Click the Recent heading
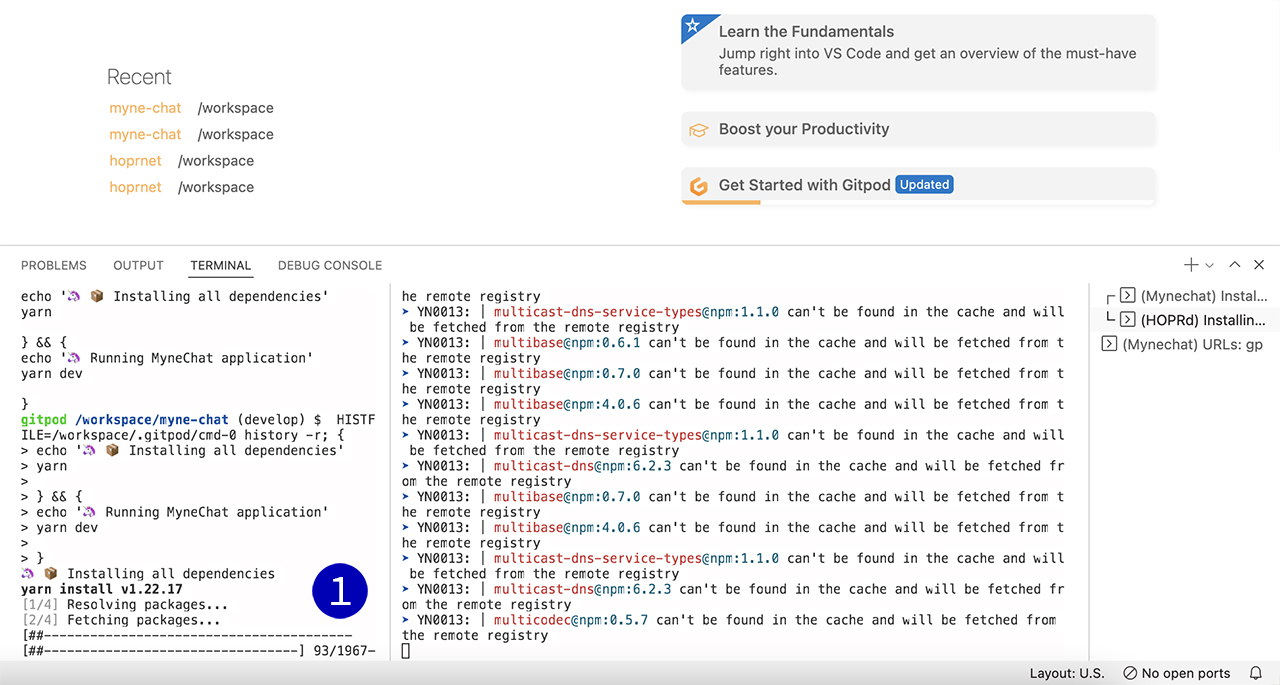 [139, 77]
